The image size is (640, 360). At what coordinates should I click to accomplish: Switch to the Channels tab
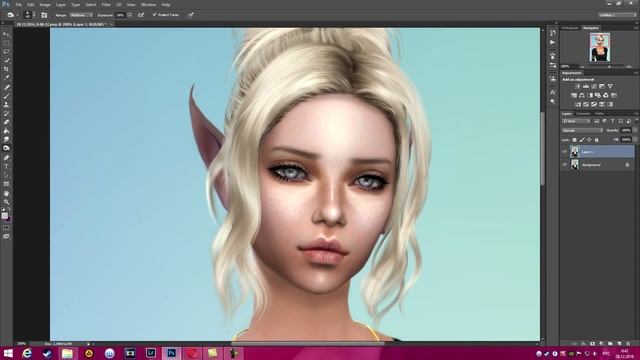(583, 113)
